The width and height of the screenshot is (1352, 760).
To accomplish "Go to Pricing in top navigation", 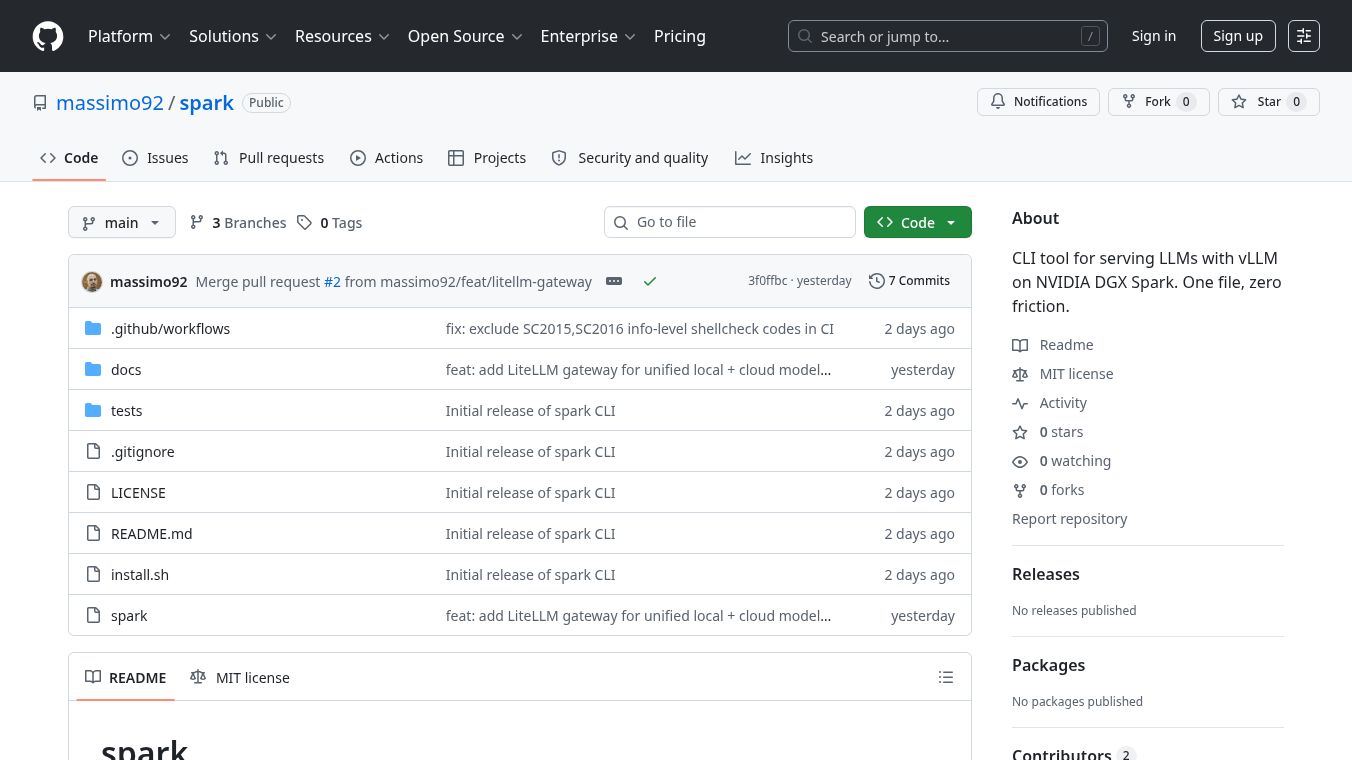I will click(680, 36).
